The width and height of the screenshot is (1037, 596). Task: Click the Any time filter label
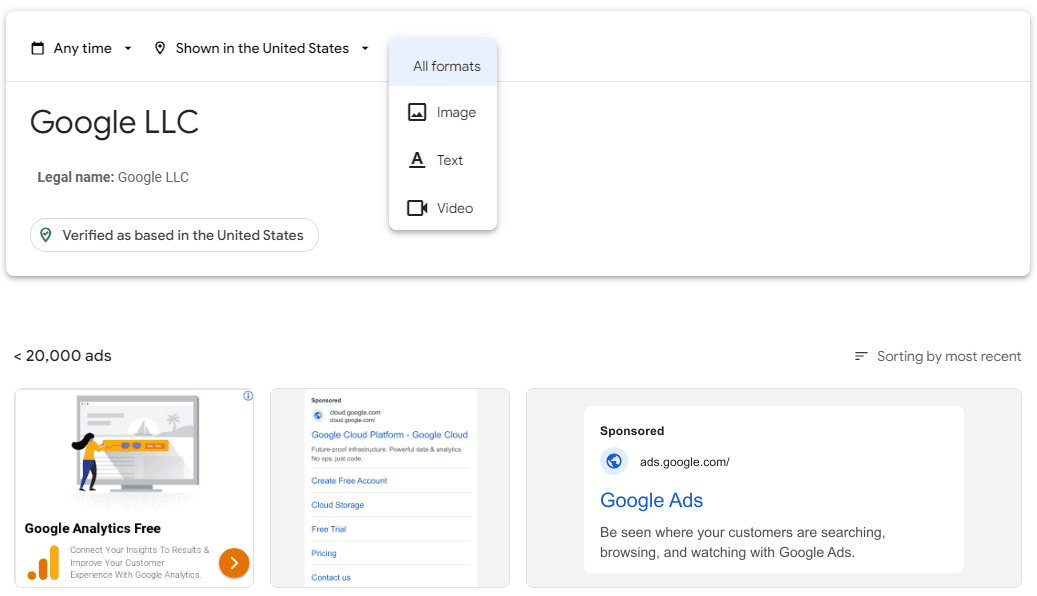tap(83, 48)
